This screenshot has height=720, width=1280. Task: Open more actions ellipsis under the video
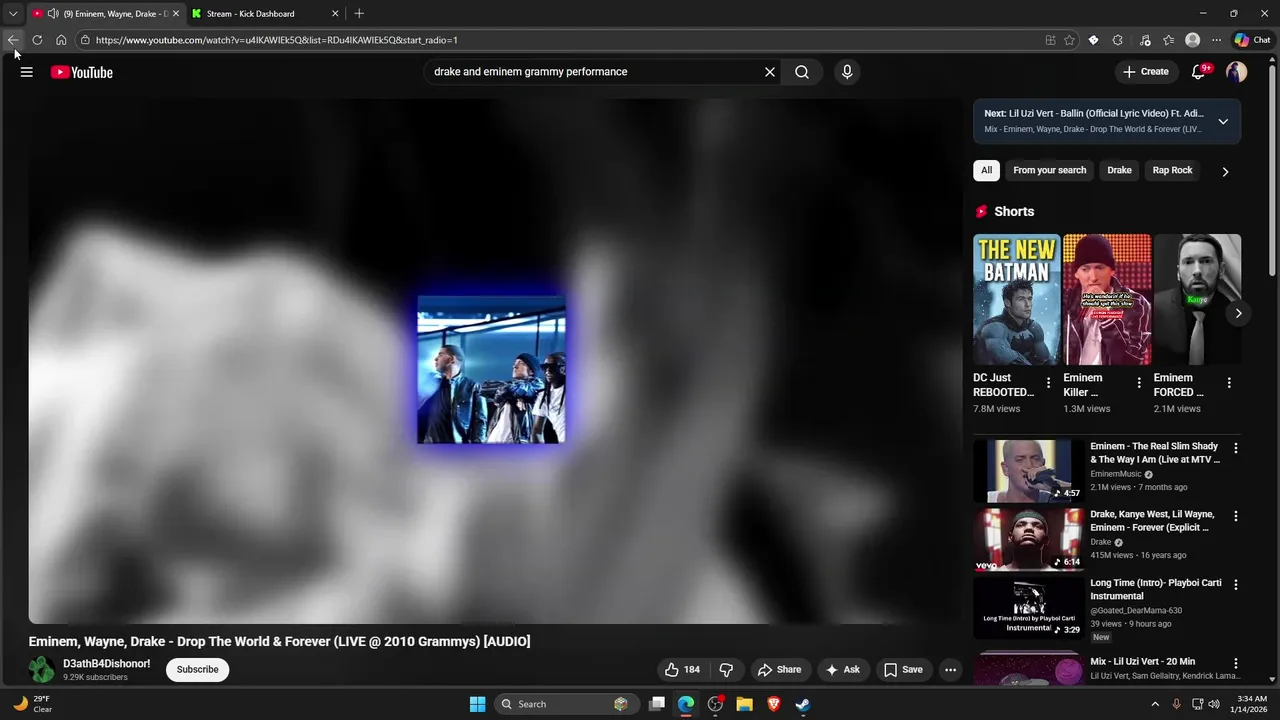pyautogui.click(x=951, y=670)
